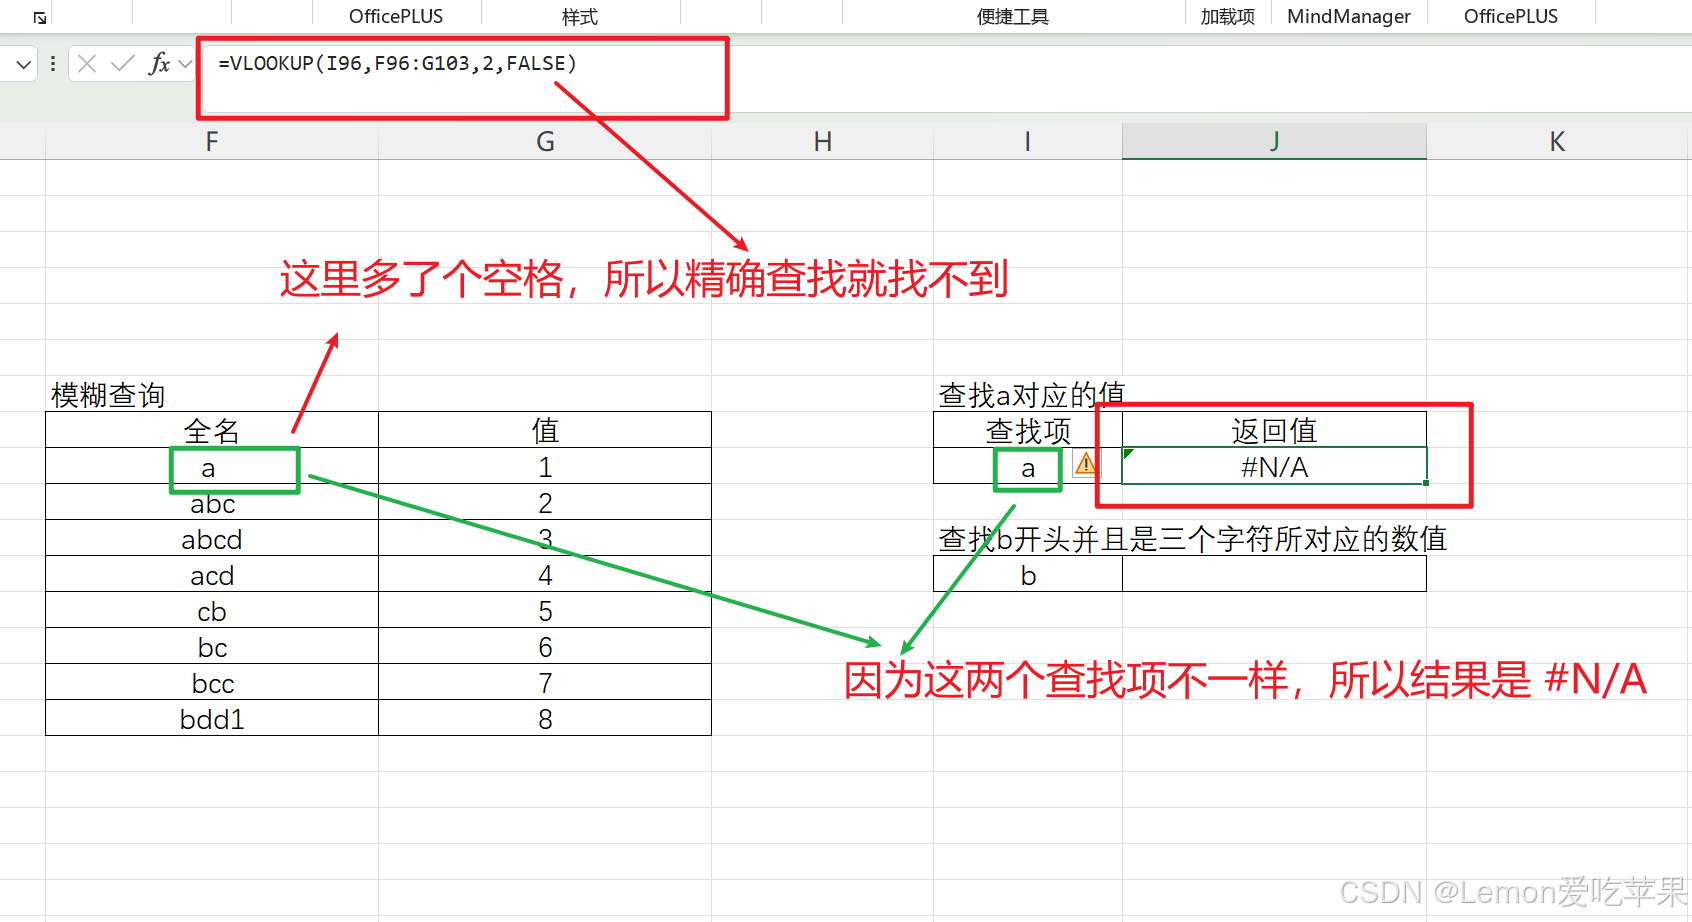The height and width of the screenshot is (922, 1692).
Task: Select the value cell containing 8
Action: click(545, 718)
